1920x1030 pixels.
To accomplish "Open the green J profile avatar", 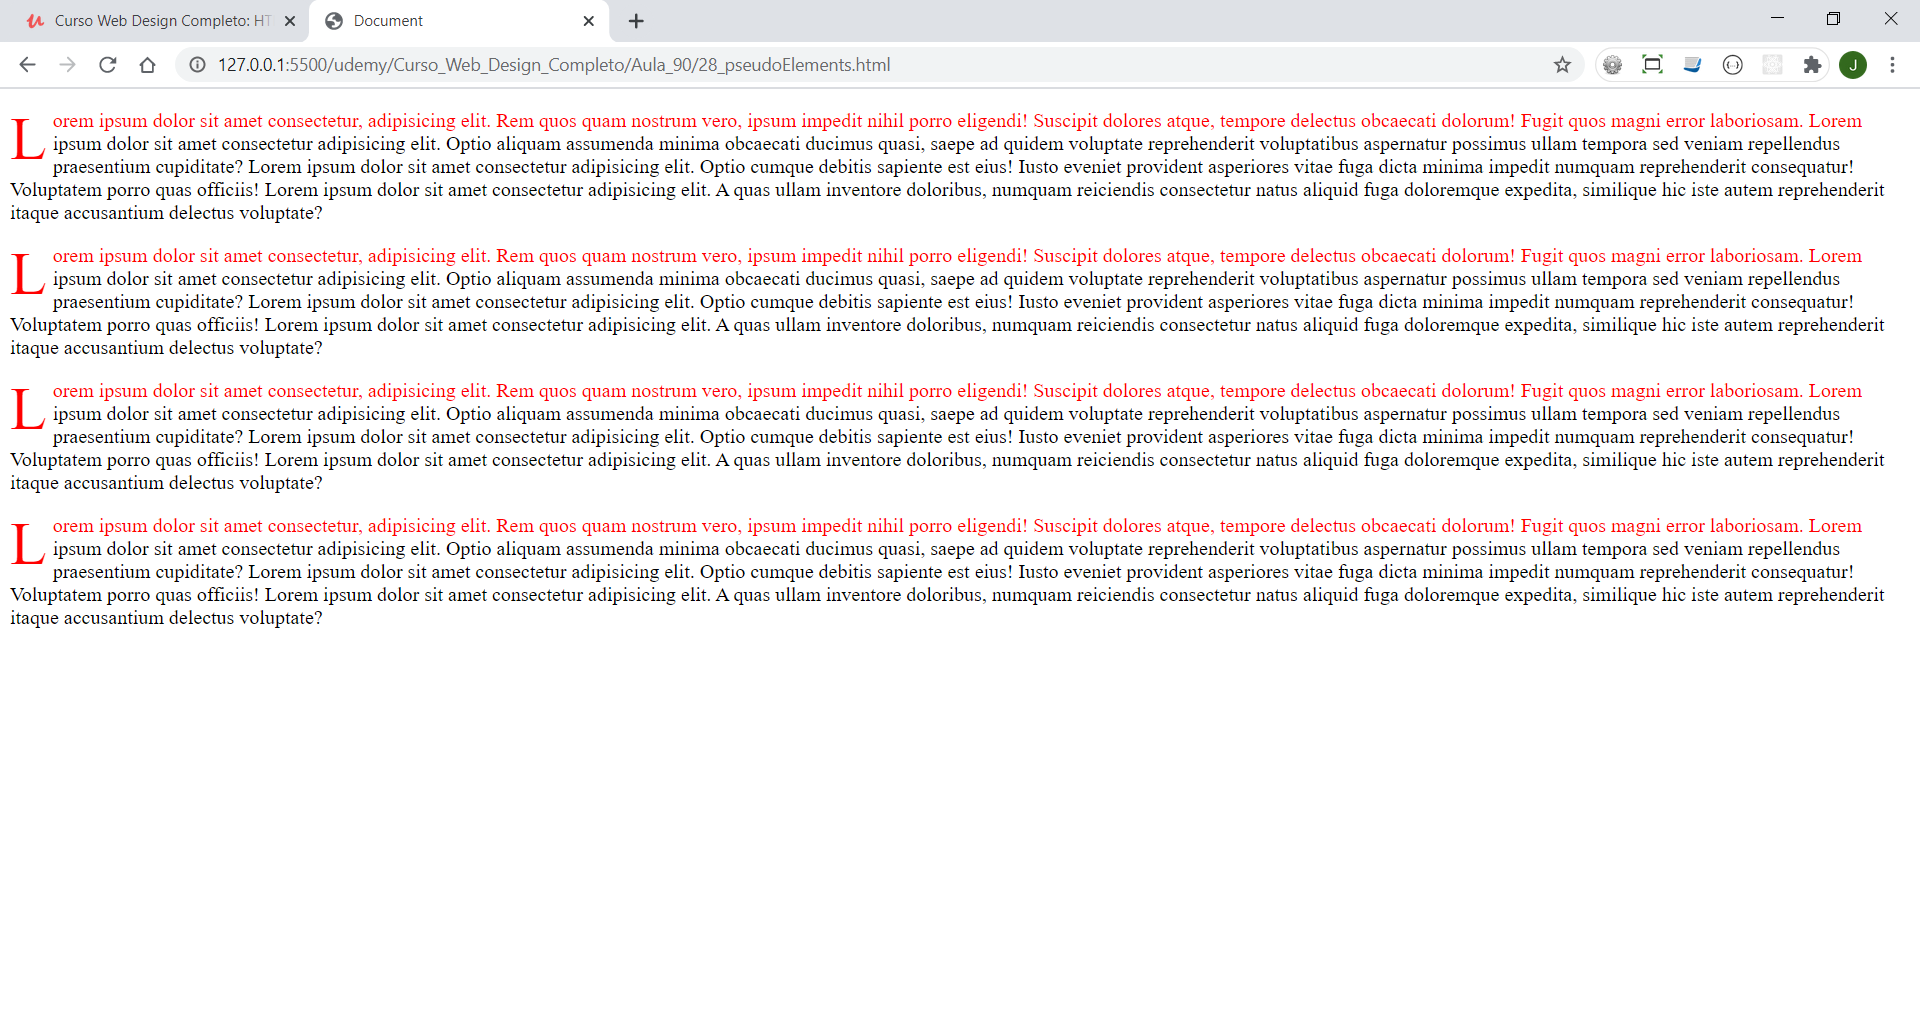I will click(x=1853, y=65).
